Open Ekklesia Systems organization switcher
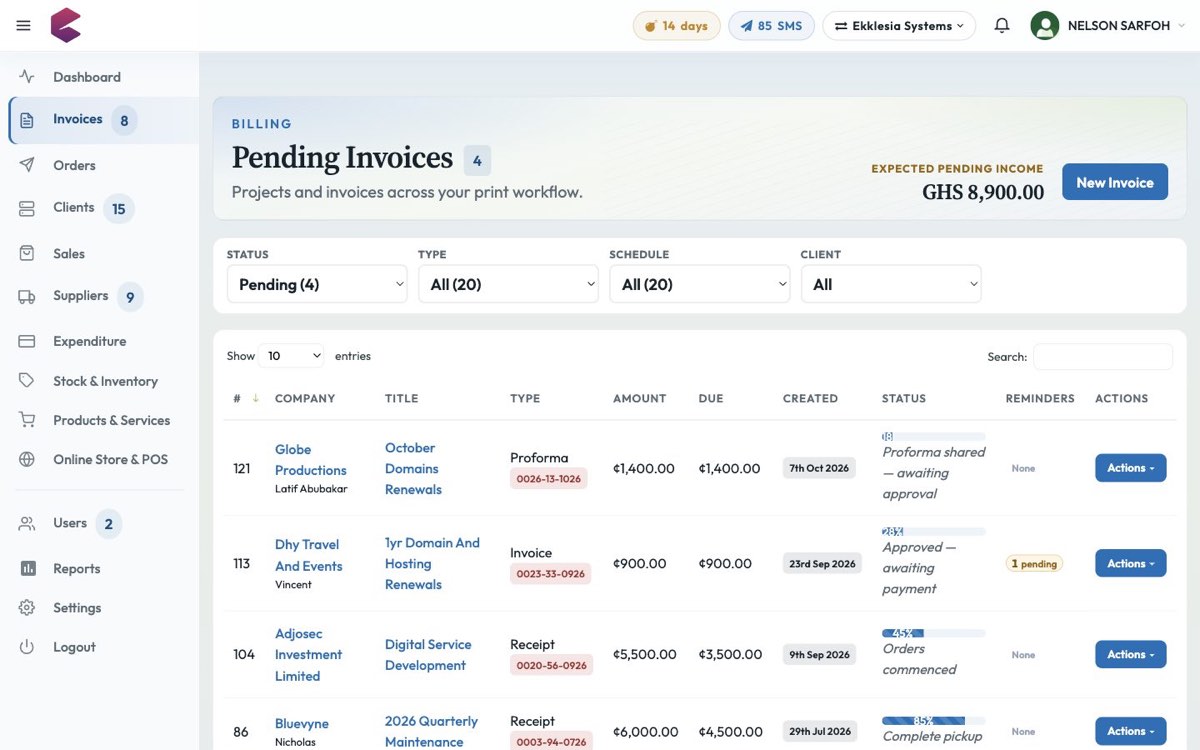Screen dimensions: 1200x750 (899, 26)
